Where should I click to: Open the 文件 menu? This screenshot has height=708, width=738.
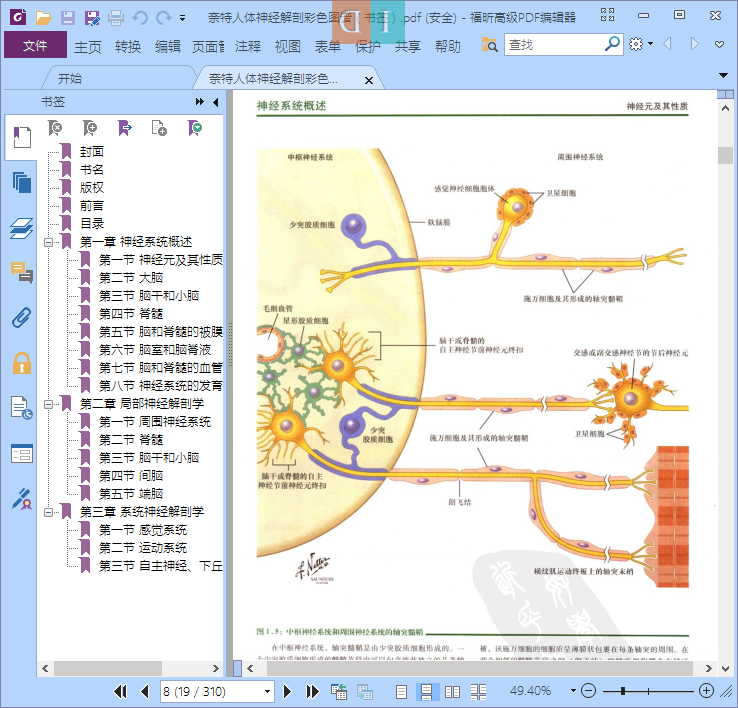[x=35, y=46]
